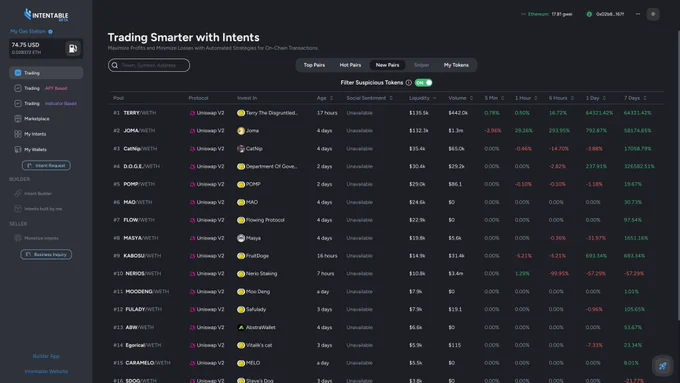The width and height of the screenshot is (680, 383).
Task: Click the 74.75 USD gas balance
Action: click(x=25, y=45)
